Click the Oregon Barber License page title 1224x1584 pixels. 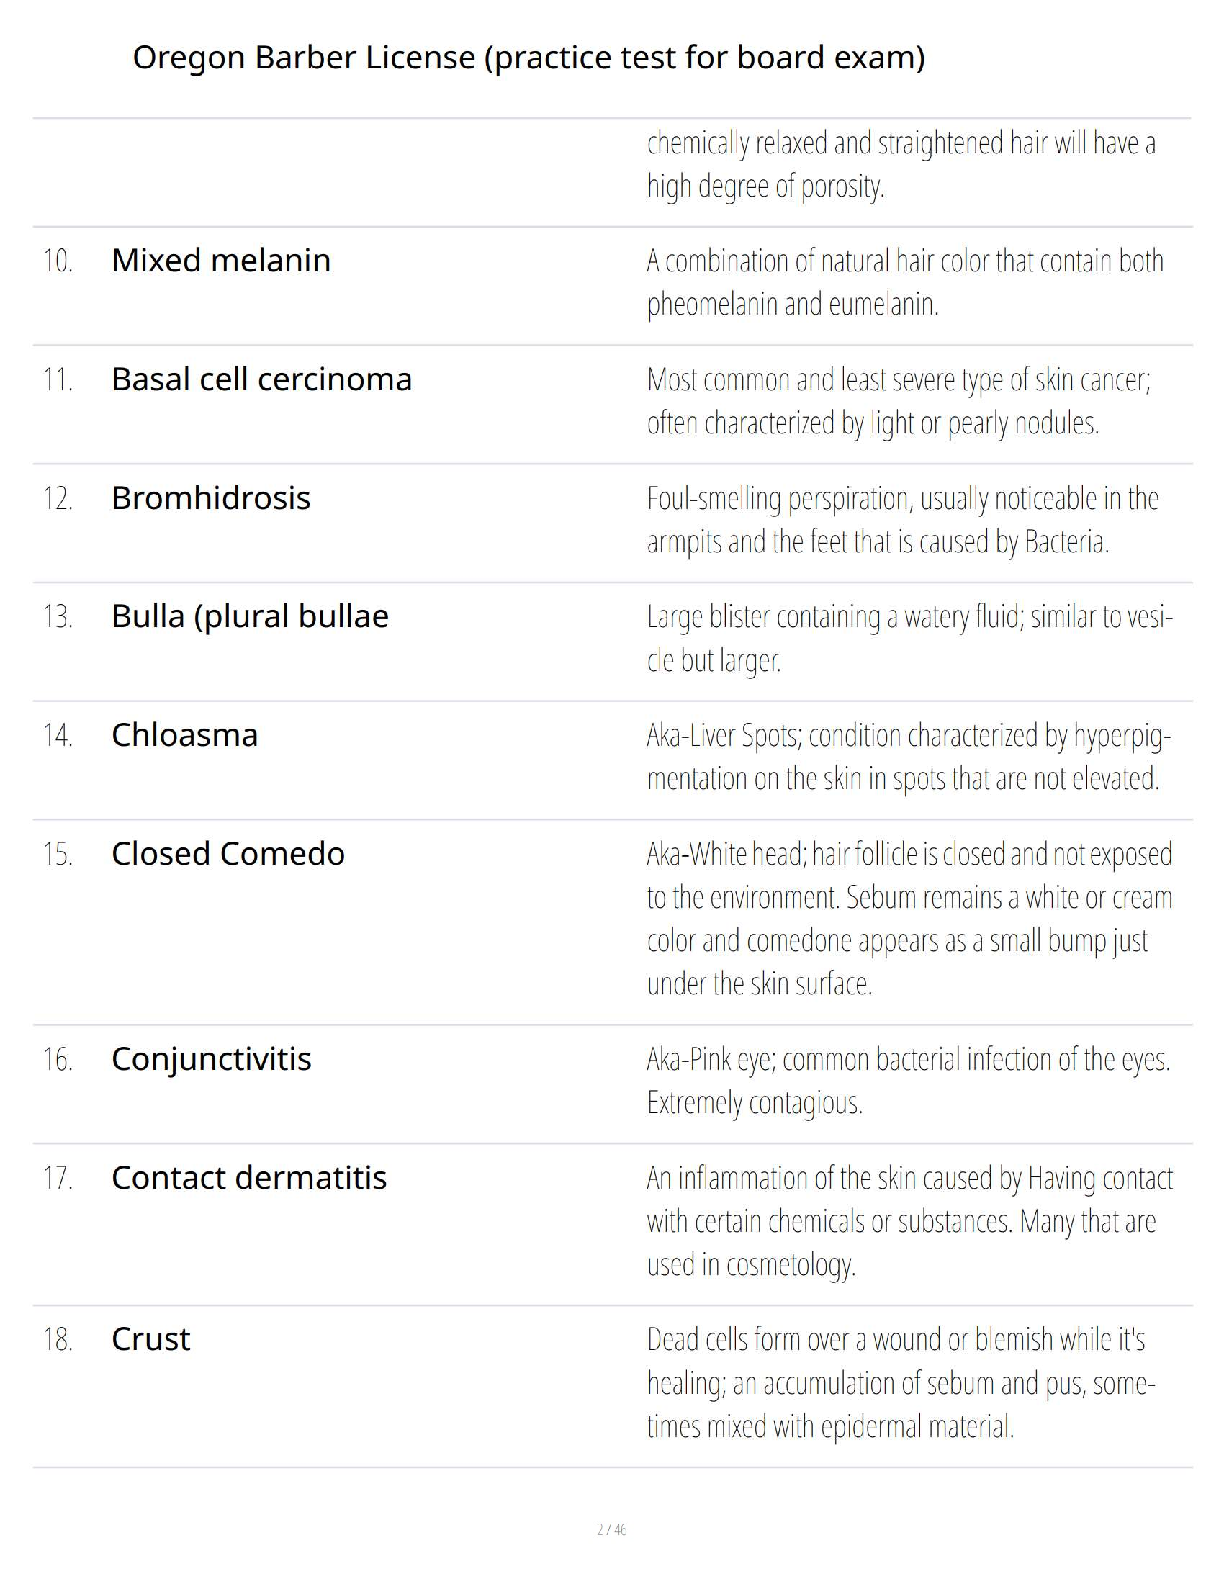[528, 58]
